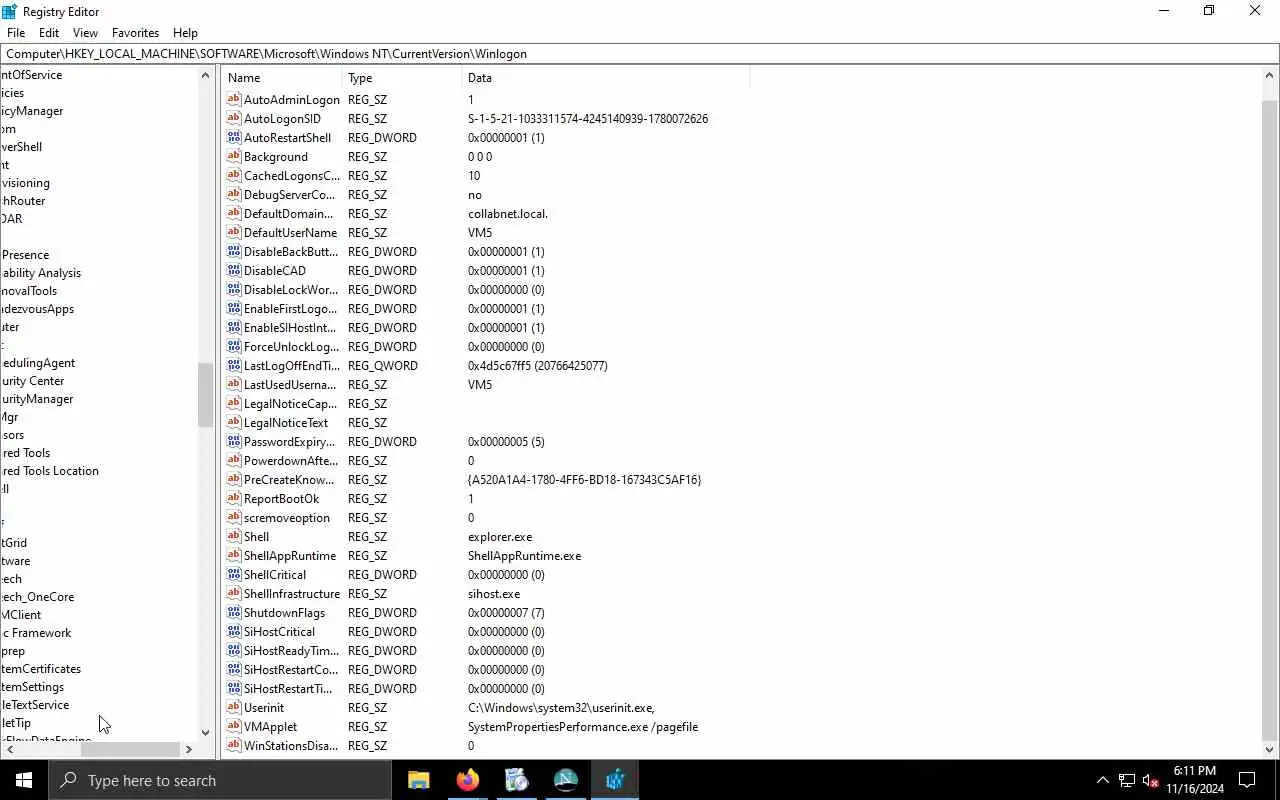The height and width of the screenshot is (800, 1280).
Task: Click the LastLogOffEndTime QWORD icon
Action: coord(234,365)
